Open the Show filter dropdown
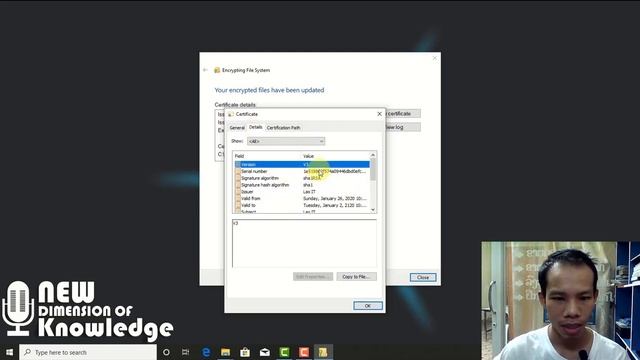Viewport: 640px width, 360px height. tap(286, 141)
